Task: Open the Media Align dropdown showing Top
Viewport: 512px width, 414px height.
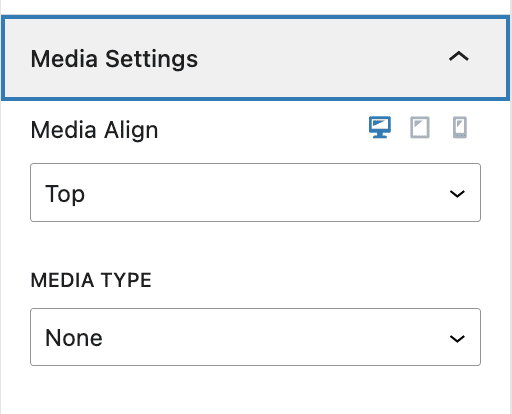Action: coord(255,192)
